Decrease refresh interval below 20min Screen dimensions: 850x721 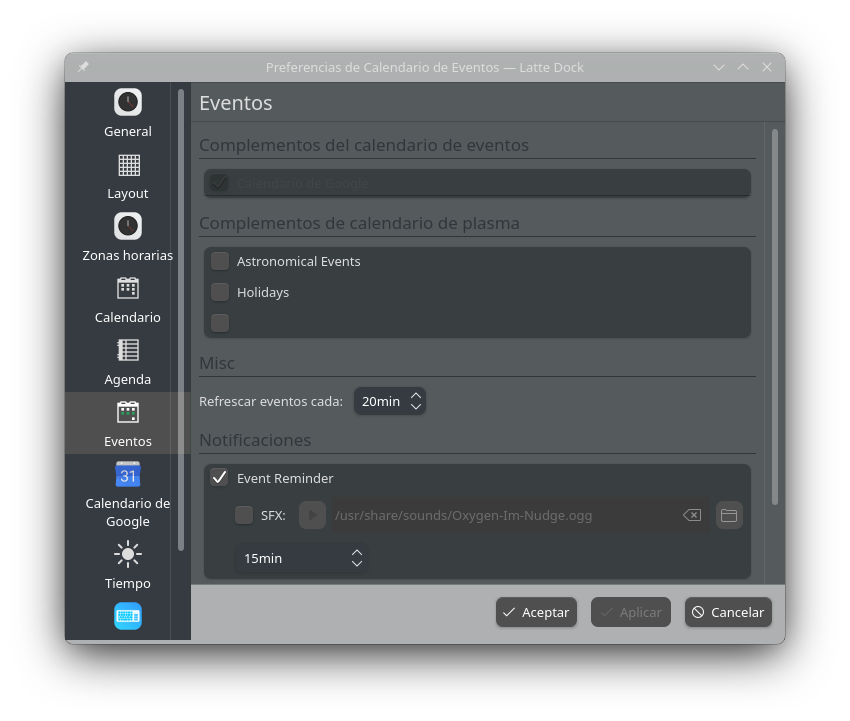[x=416, y=407]
